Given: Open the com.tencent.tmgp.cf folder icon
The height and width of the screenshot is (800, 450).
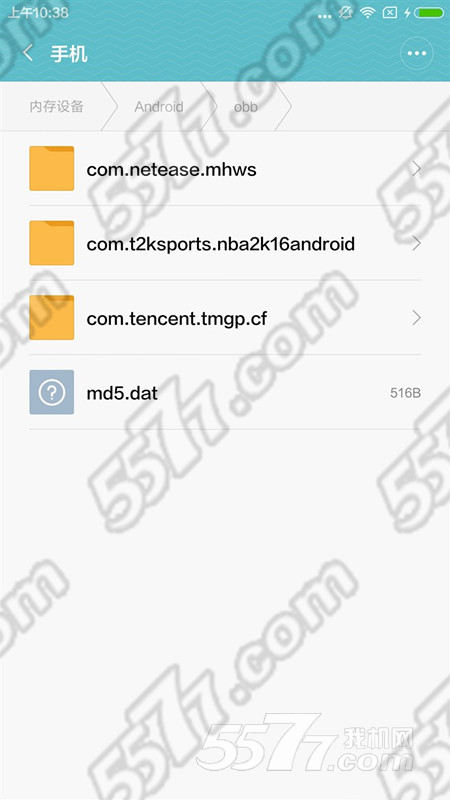Looking at the screenshot, I should (52, 317).
